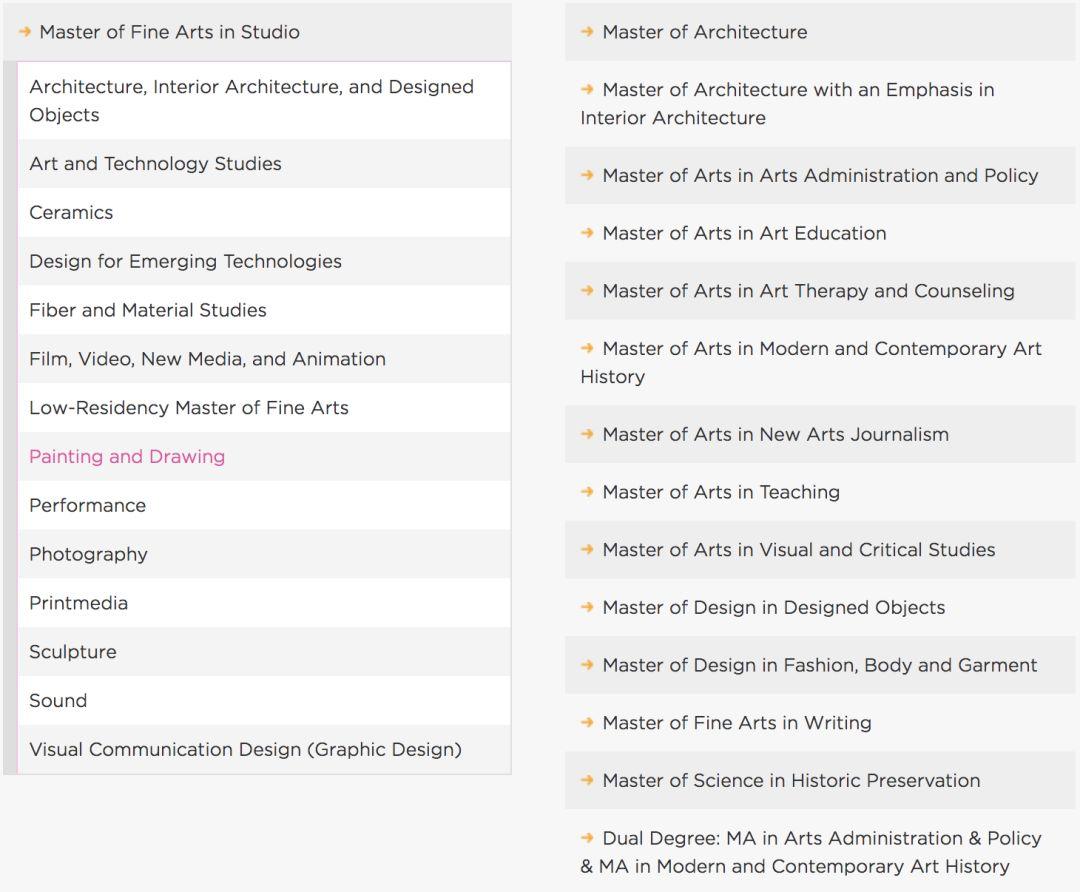Select Master of Arts in Arts Administration and Policy
Image resolution: width=1080 pixels, height=892 pixels.
820,176
